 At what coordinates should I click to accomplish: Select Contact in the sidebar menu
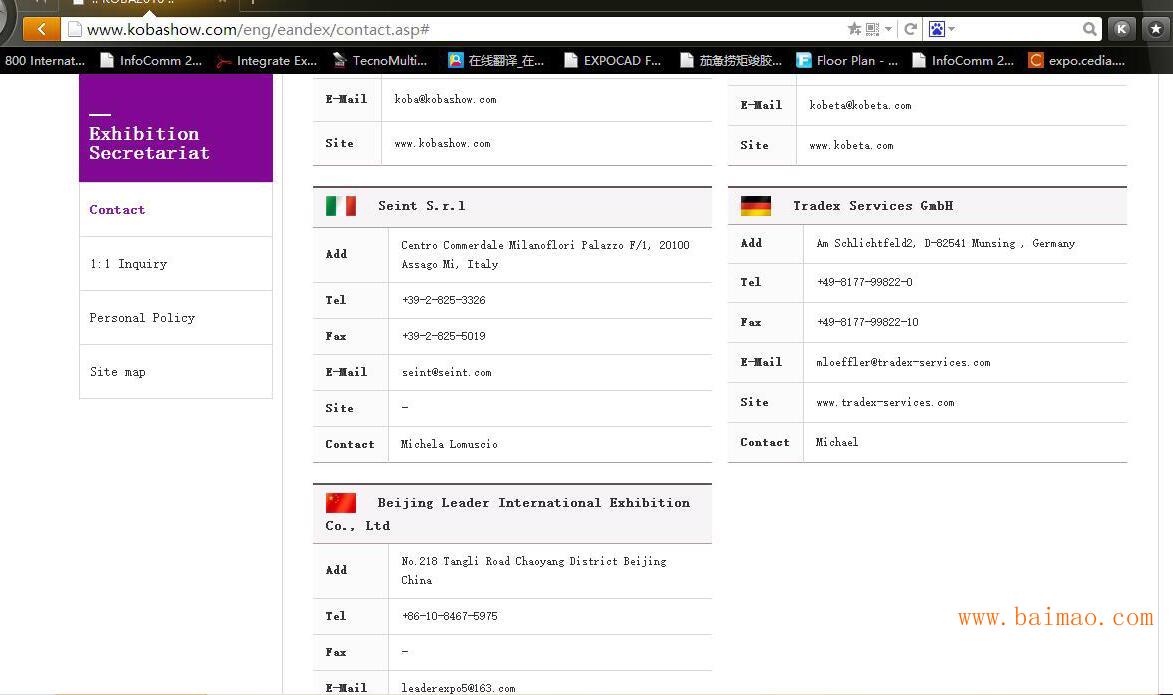[117, 210]
